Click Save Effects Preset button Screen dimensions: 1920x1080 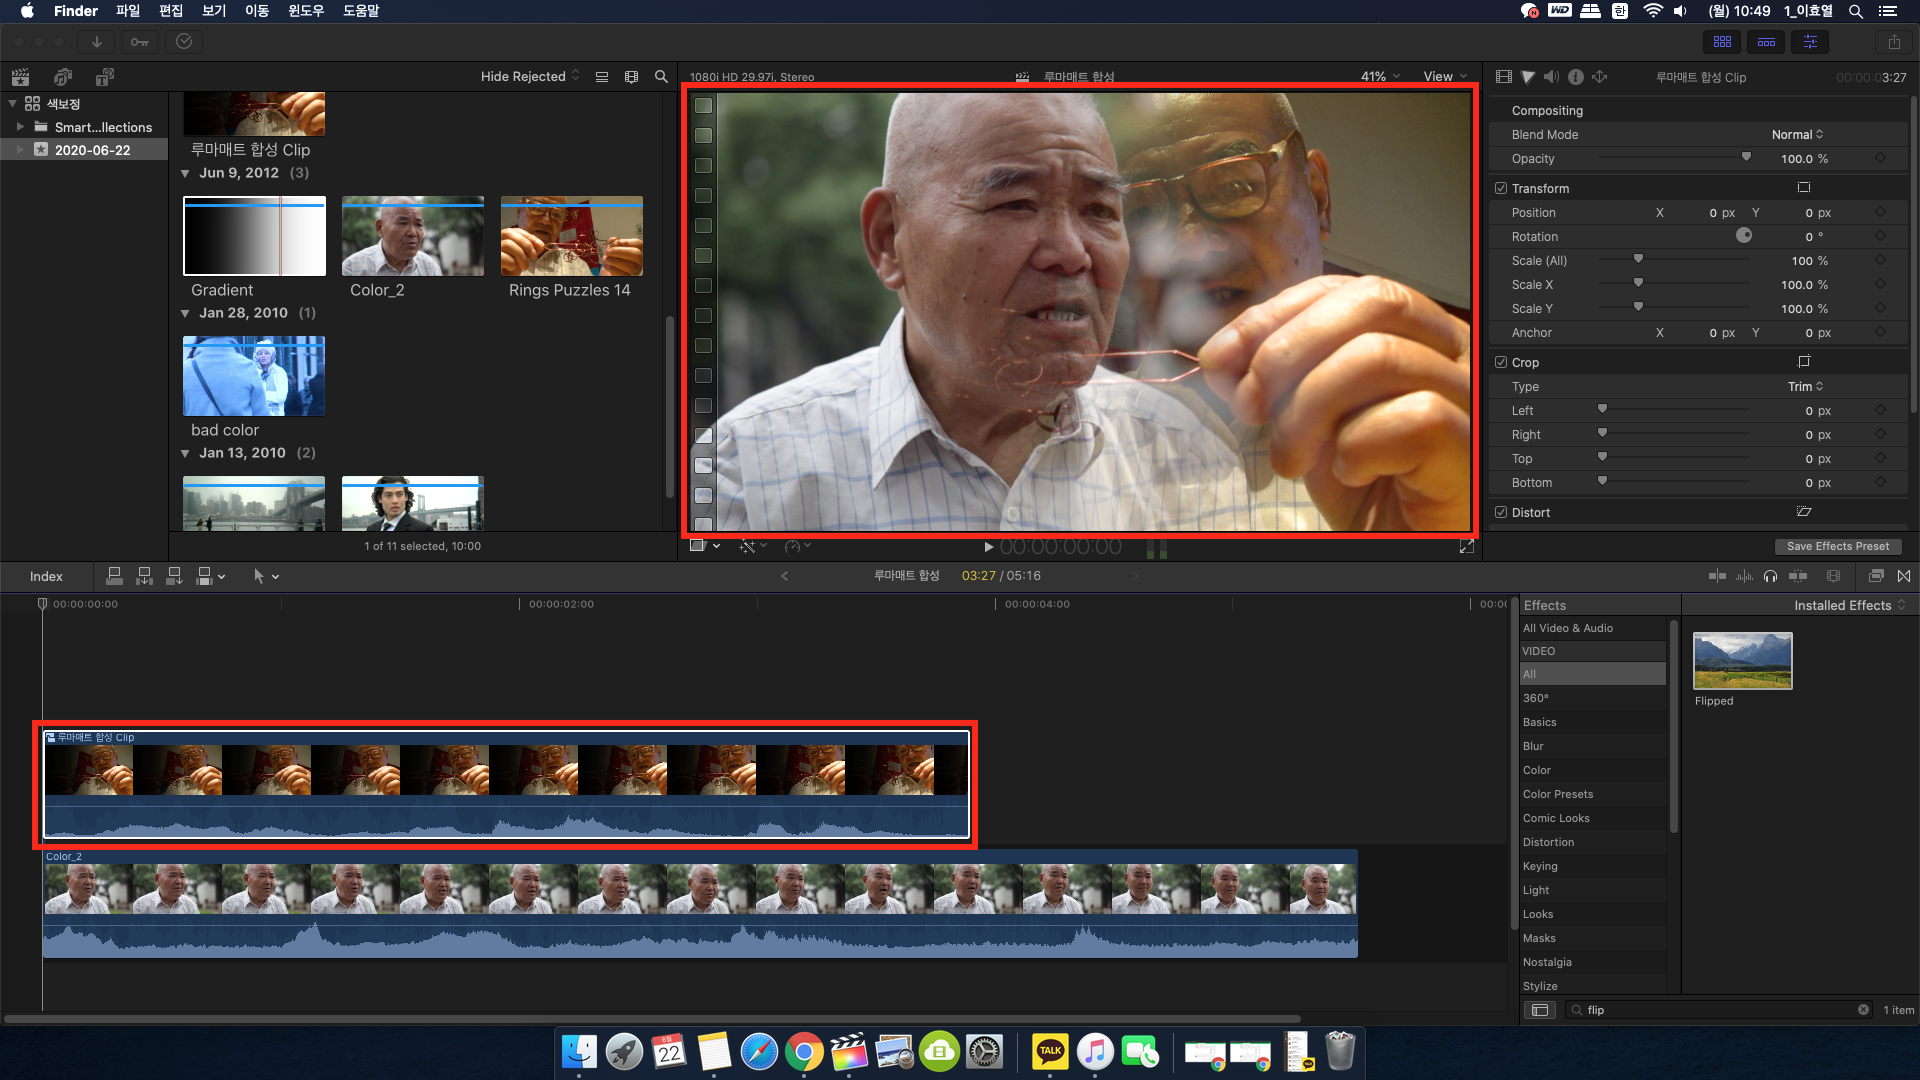[x=1837, y=546]
